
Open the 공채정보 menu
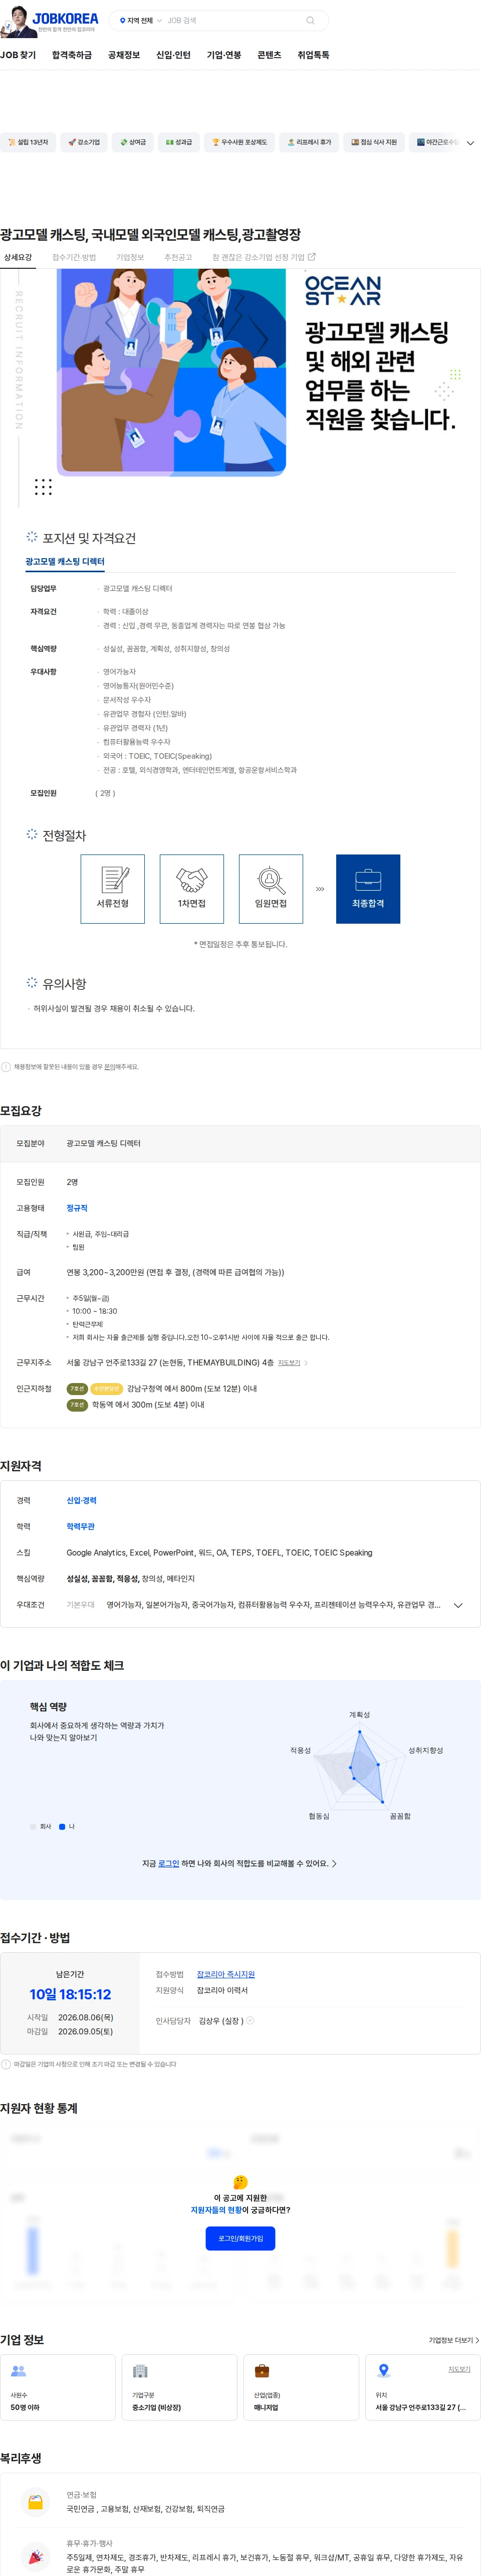[x=124, y=55]
